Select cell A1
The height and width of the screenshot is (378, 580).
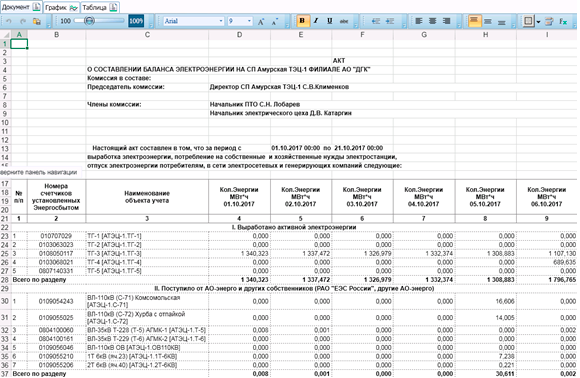pos(19,44)
